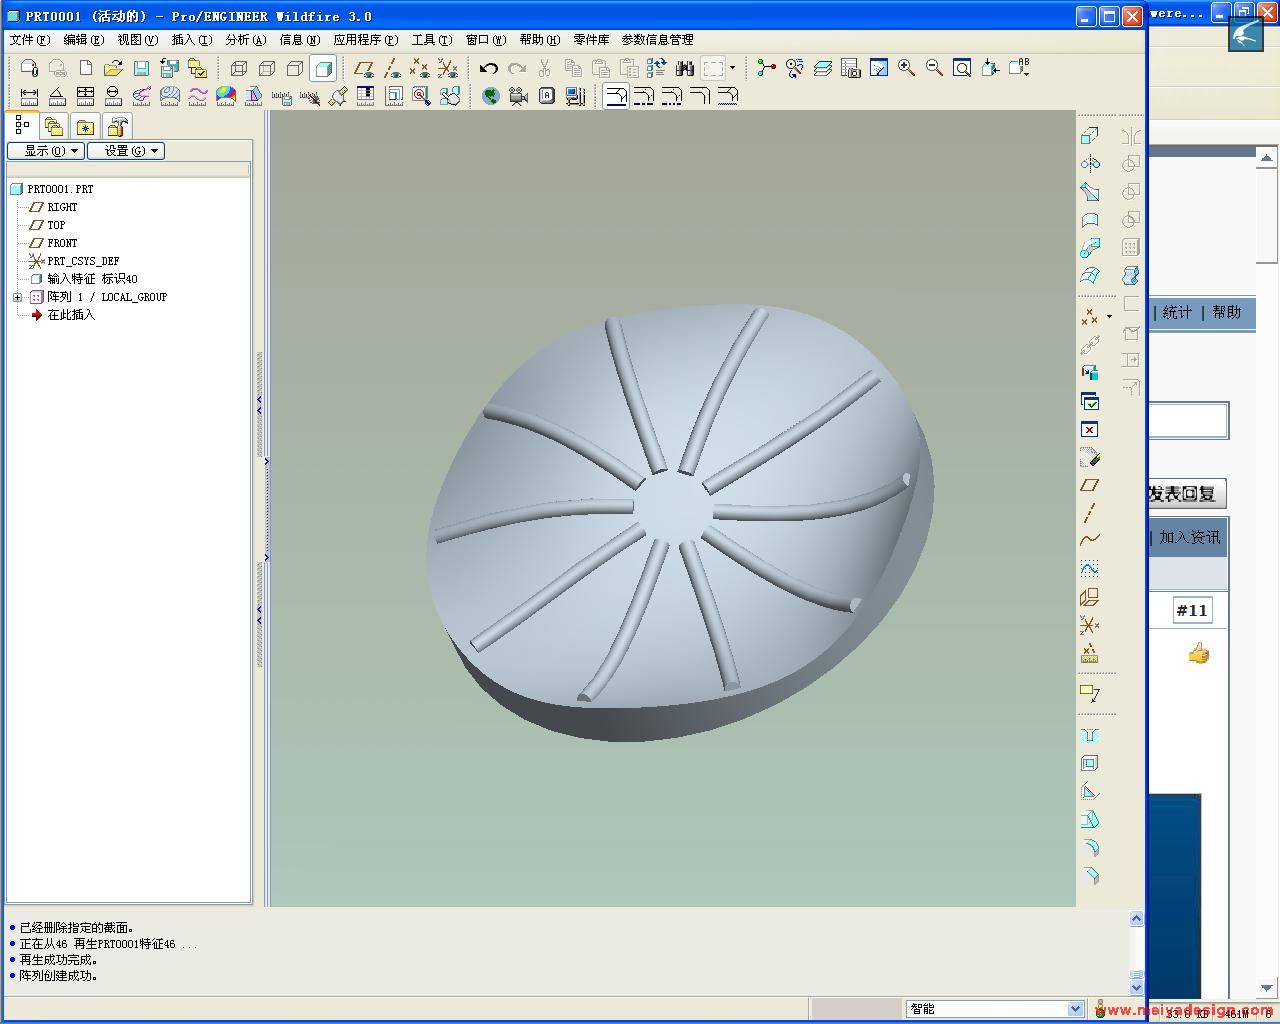The height and width of the screenshot is (1024, 1280).
Task: Save the model with the floppy disk icon
Action: [x=141, y=68]
